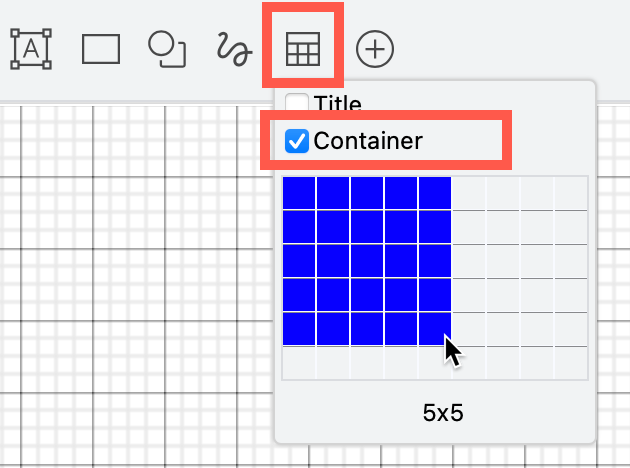Enable the Title checkbox
The width and height of the screenshot is (630, 468).
[x=297, y=103]
